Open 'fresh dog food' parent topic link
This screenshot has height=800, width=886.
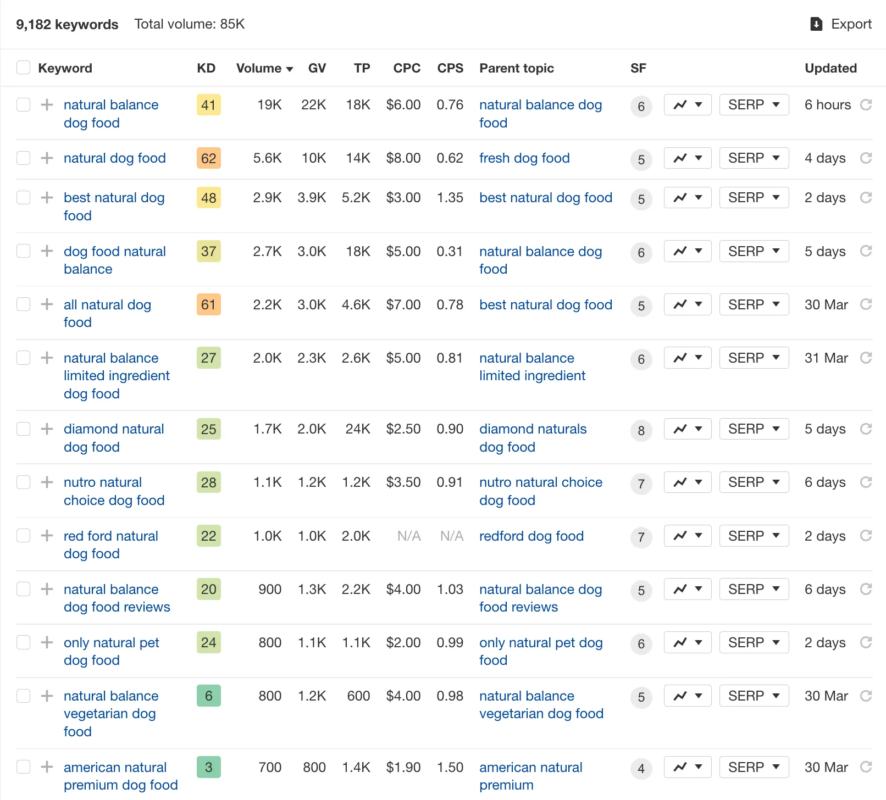coord(524,158)
